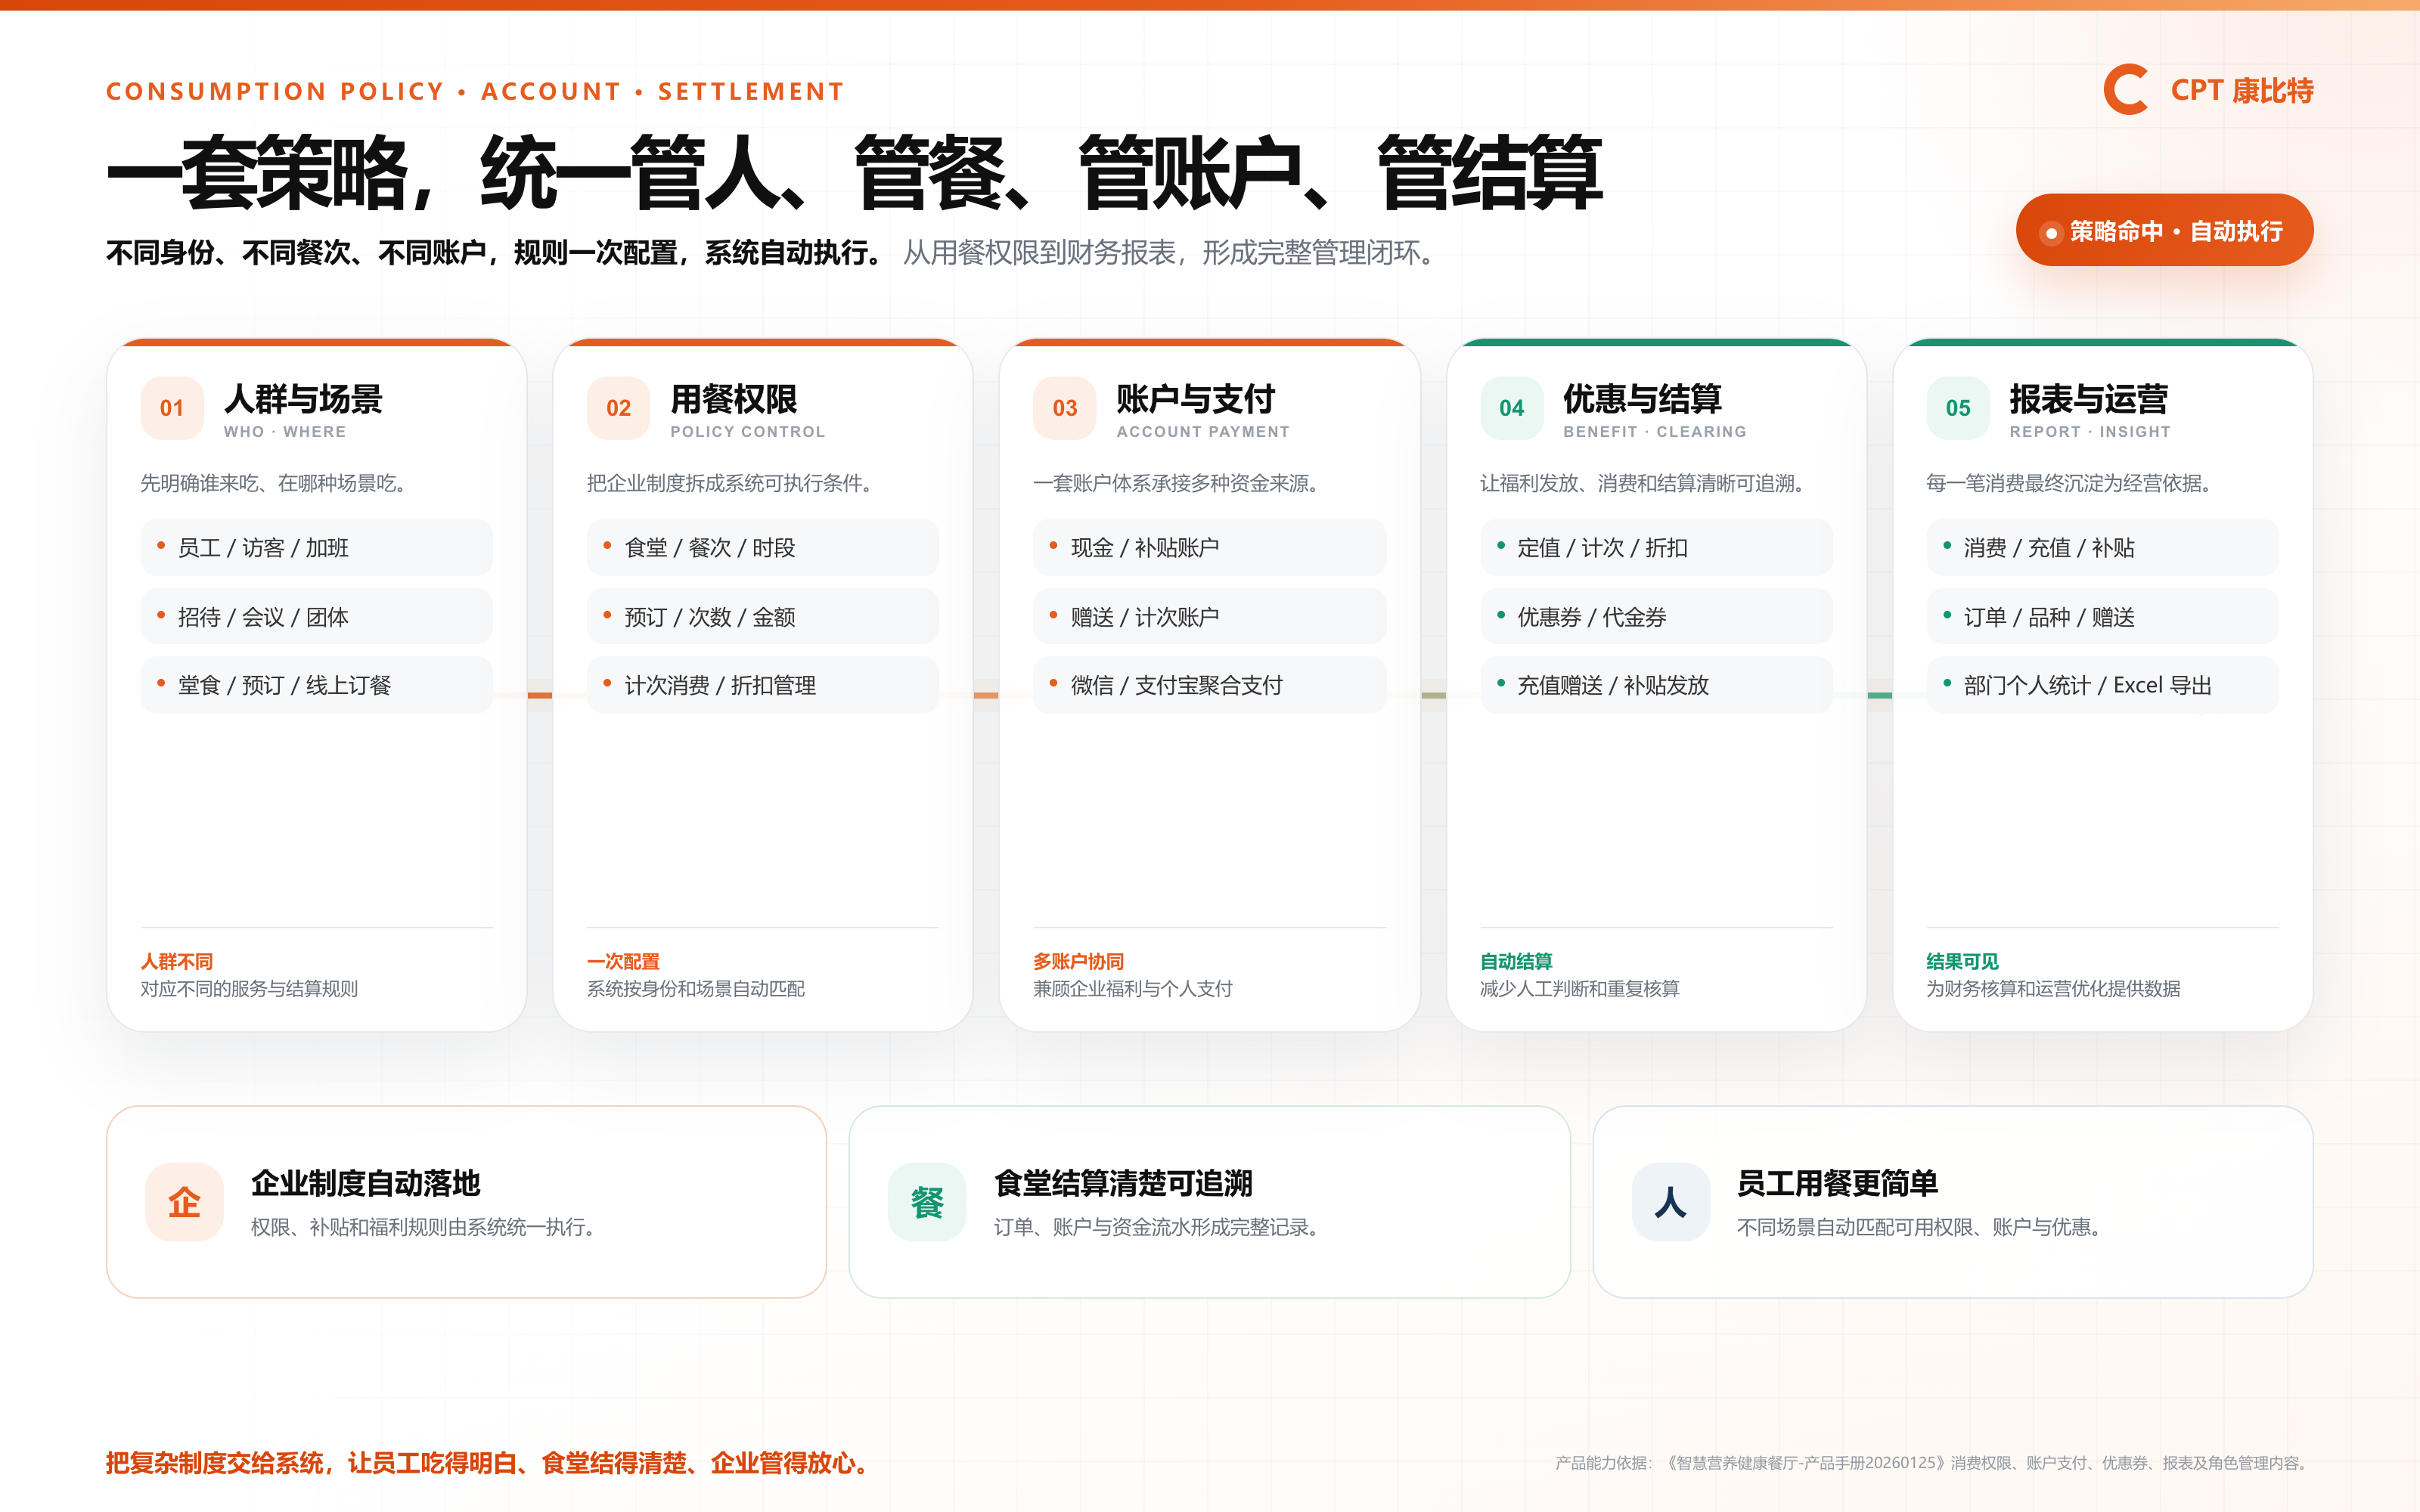The height and width of the screenshot is (1512, 2420).
Task: Click the 结果可见 footer label
Action: 1963,961
